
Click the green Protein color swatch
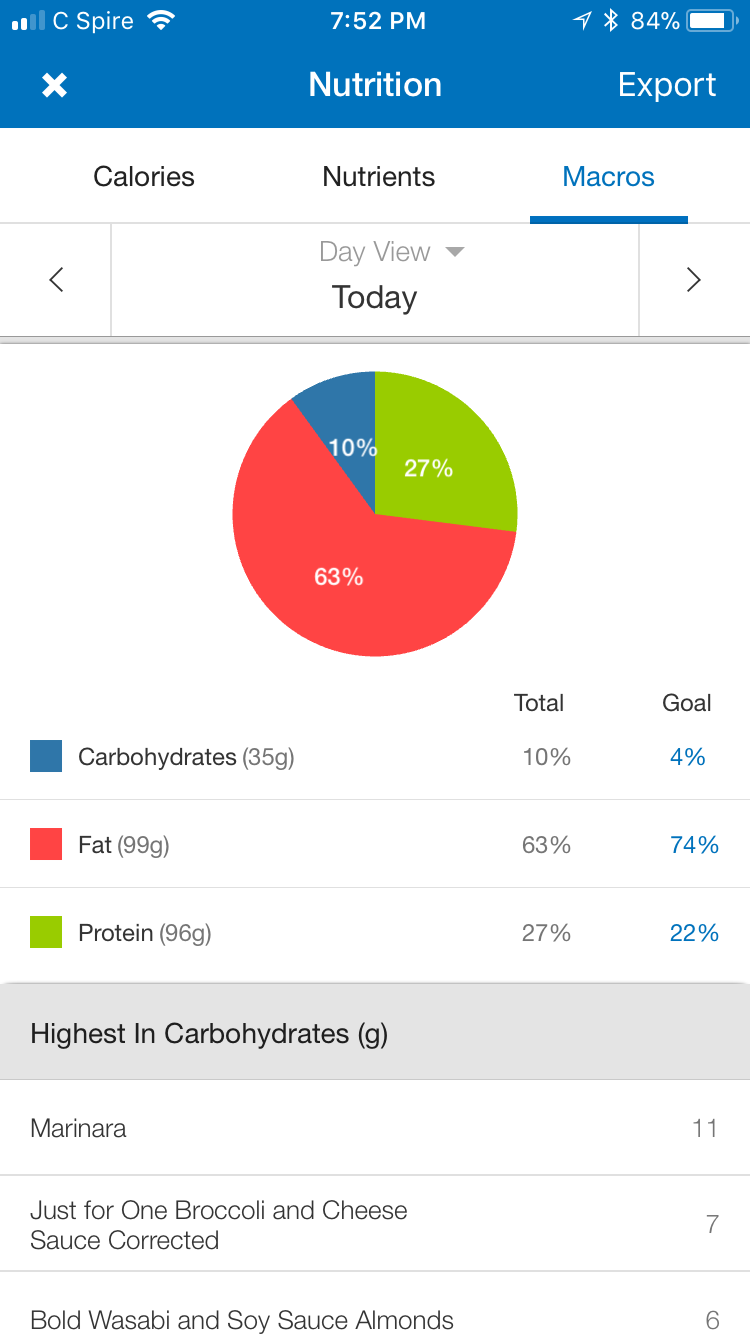coord(46,932)
